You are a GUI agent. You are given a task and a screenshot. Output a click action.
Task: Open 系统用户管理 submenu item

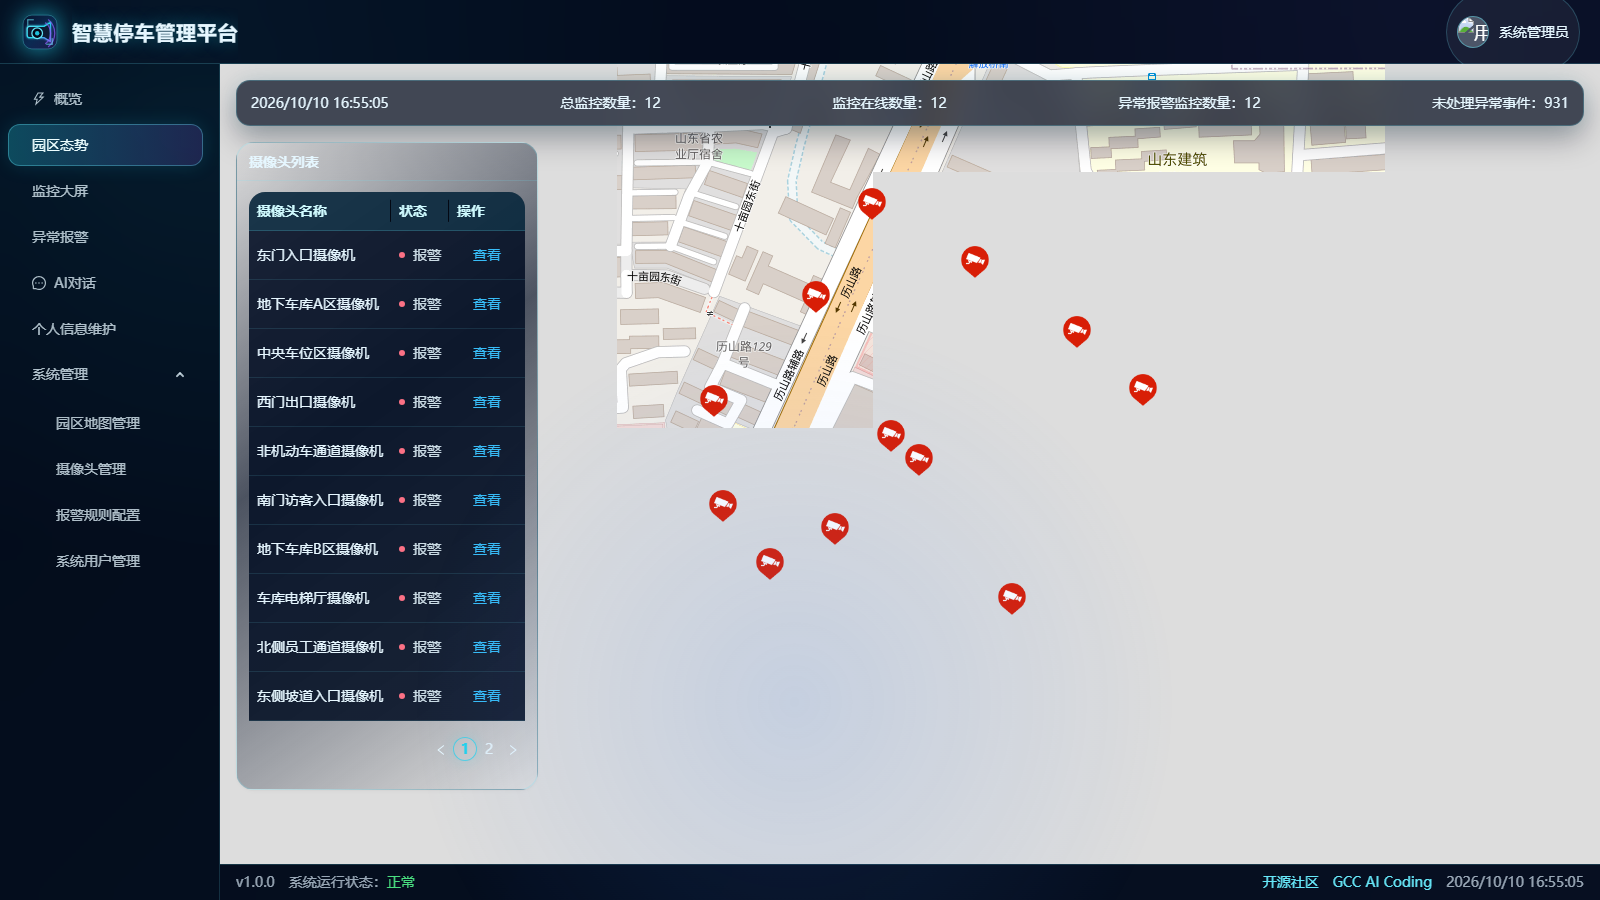pyautogui.click(x=98, y=561)
